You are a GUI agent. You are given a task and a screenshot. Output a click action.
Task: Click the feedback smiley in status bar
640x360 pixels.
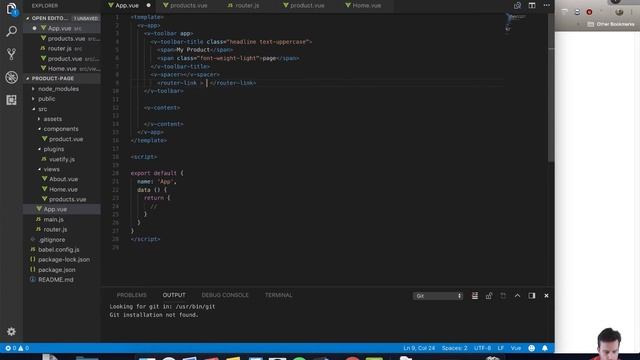click(531, 348)
